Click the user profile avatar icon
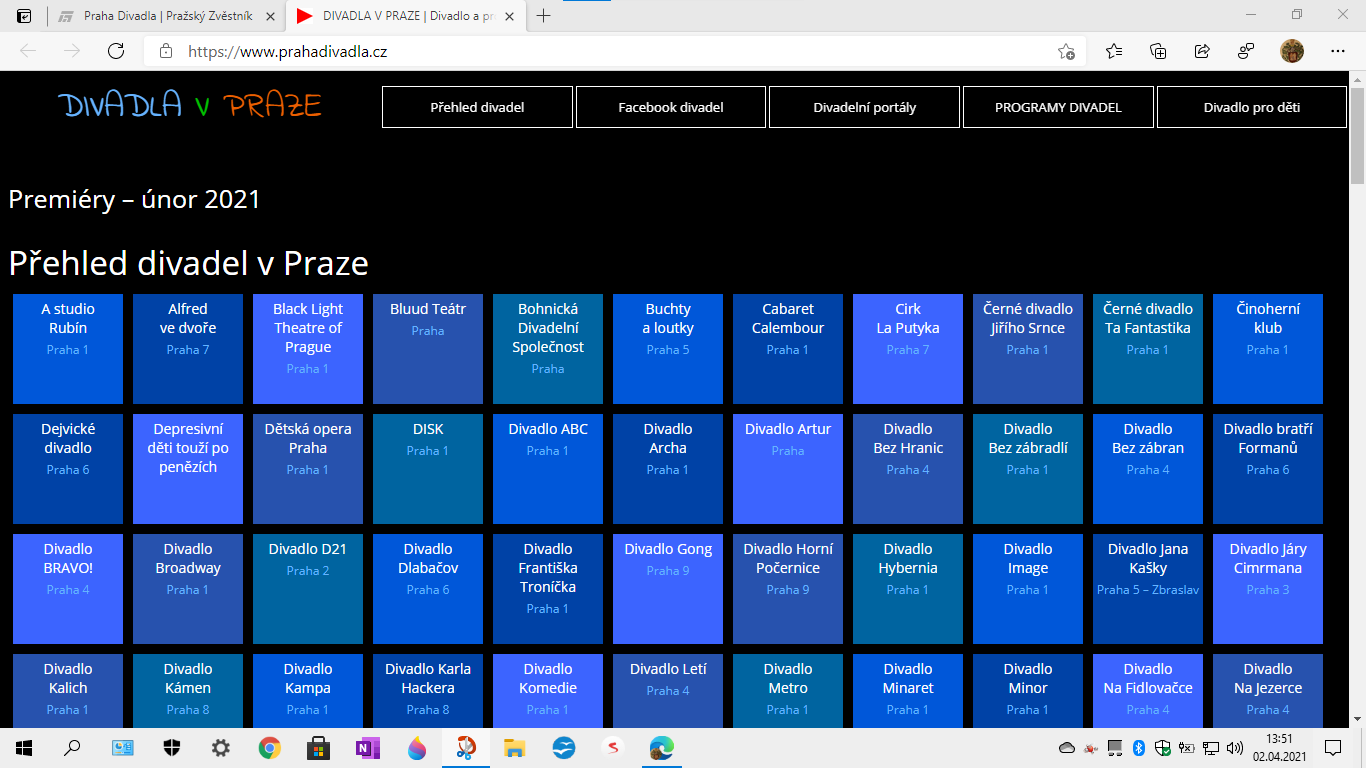The image size is (1366, 768). pyautogui.click(x=1292, y=52)
